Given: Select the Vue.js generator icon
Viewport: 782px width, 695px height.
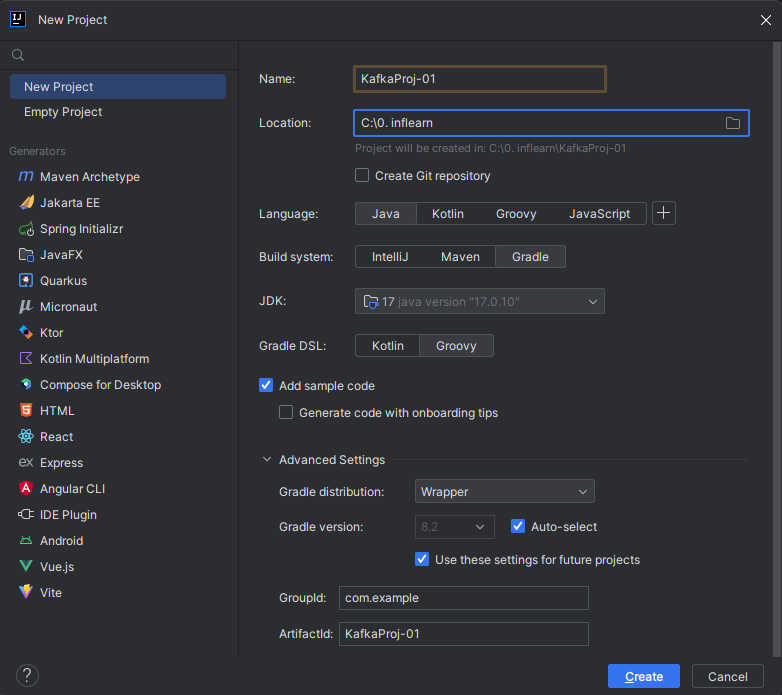Looking at the screenshot, I should [26, 566].
